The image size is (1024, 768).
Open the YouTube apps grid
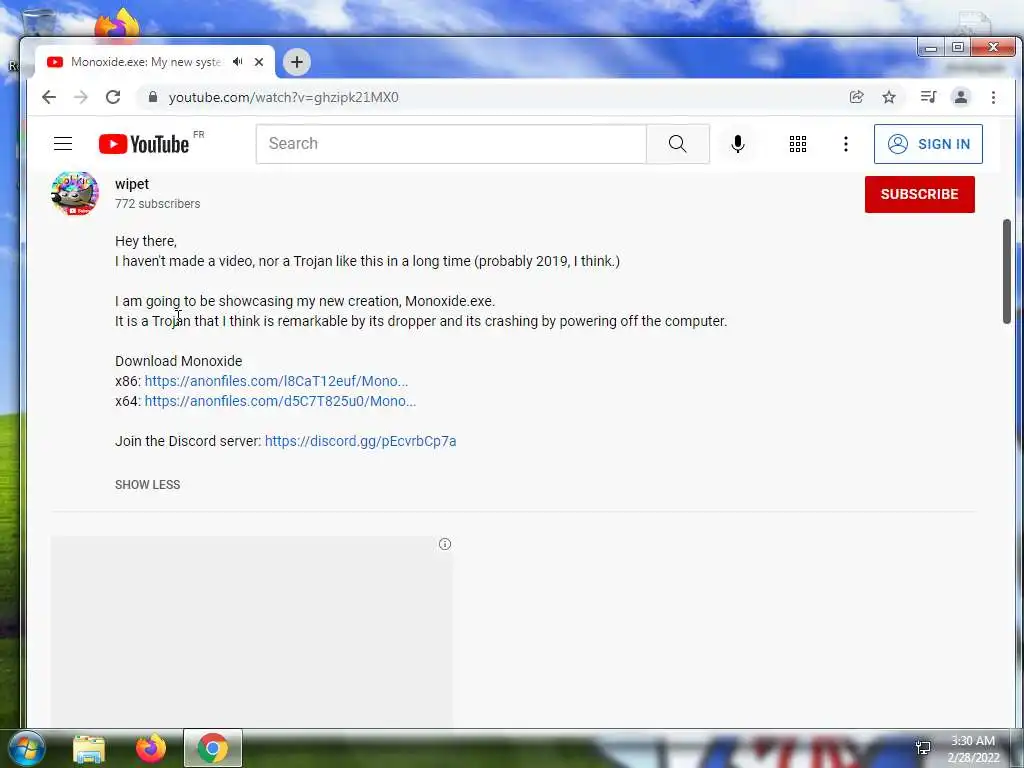point(798,144)
